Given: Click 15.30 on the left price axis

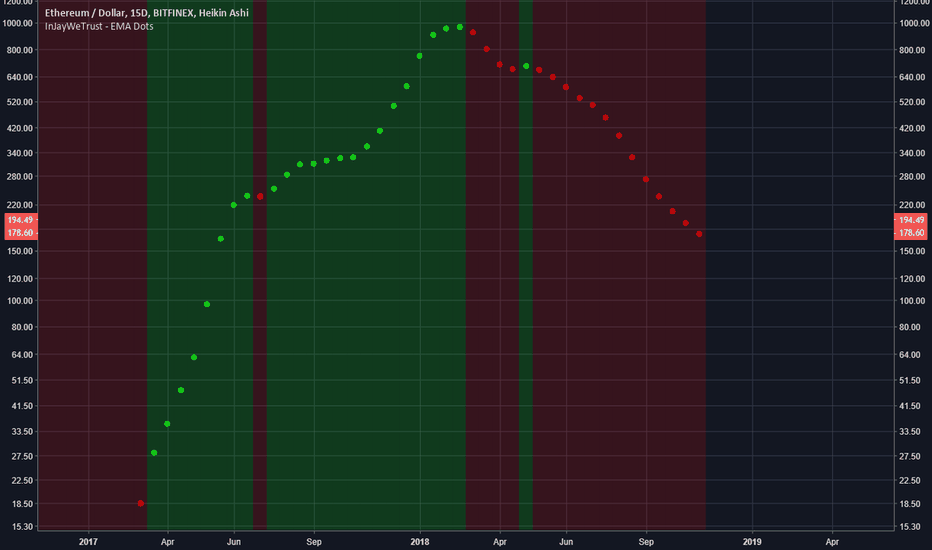Looking at the screenshot, I should 22,527.
